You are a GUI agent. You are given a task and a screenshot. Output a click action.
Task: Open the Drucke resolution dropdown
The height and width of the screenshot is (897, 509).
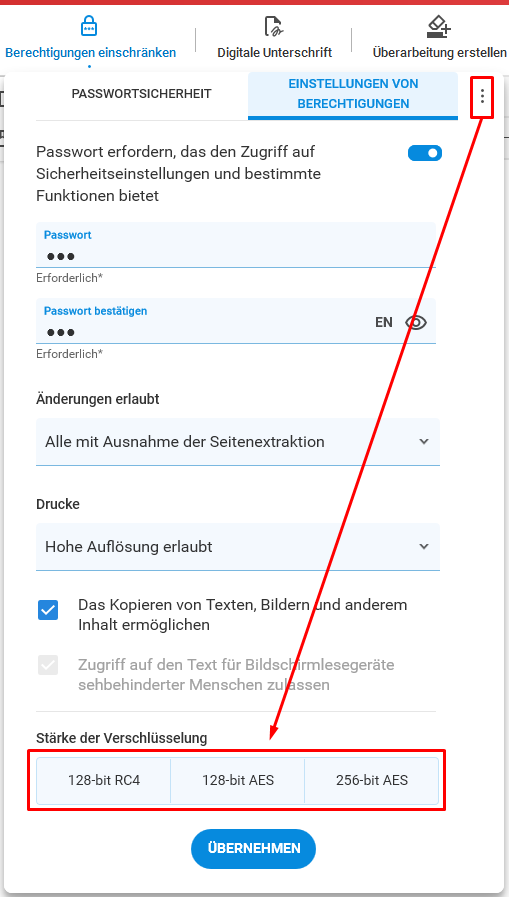click(238, 547)
